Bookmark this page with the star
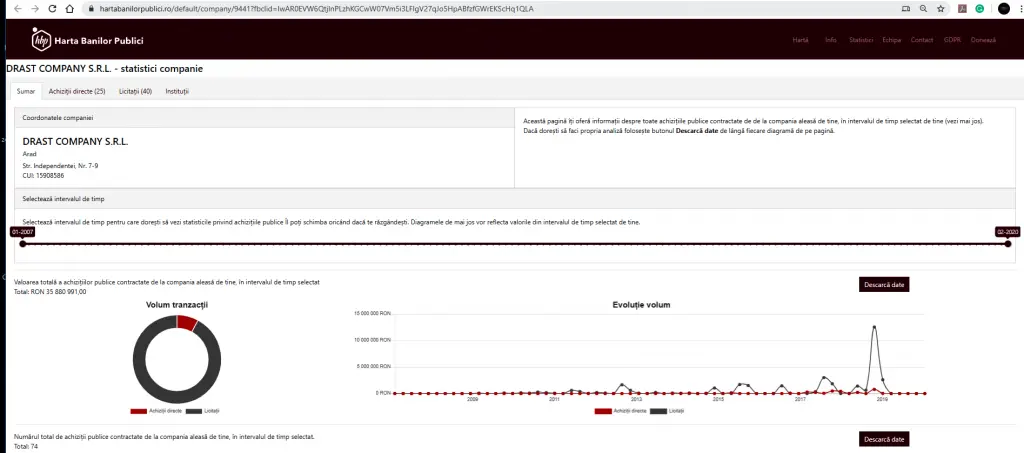This screenshot has height=453, width=1024. point(940,9)
